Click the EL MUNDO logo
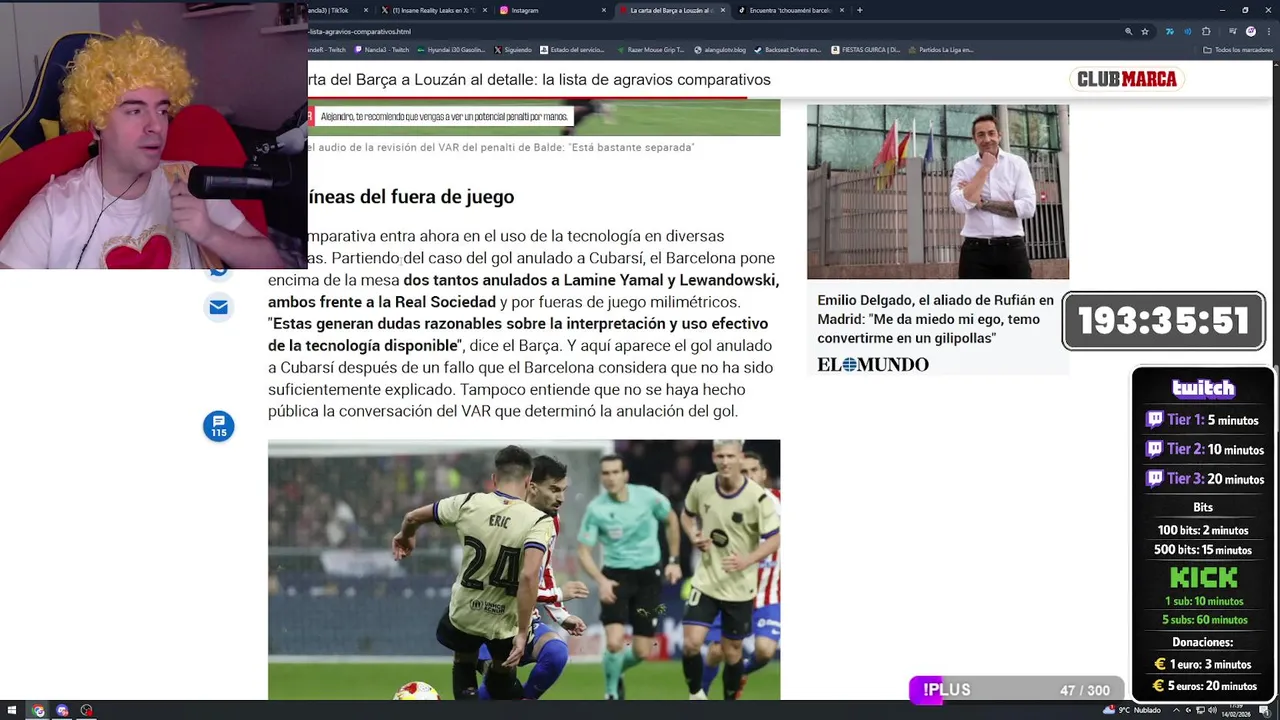Image resolution: width=1280 pixels, height=720 pixels. [873, 364]
